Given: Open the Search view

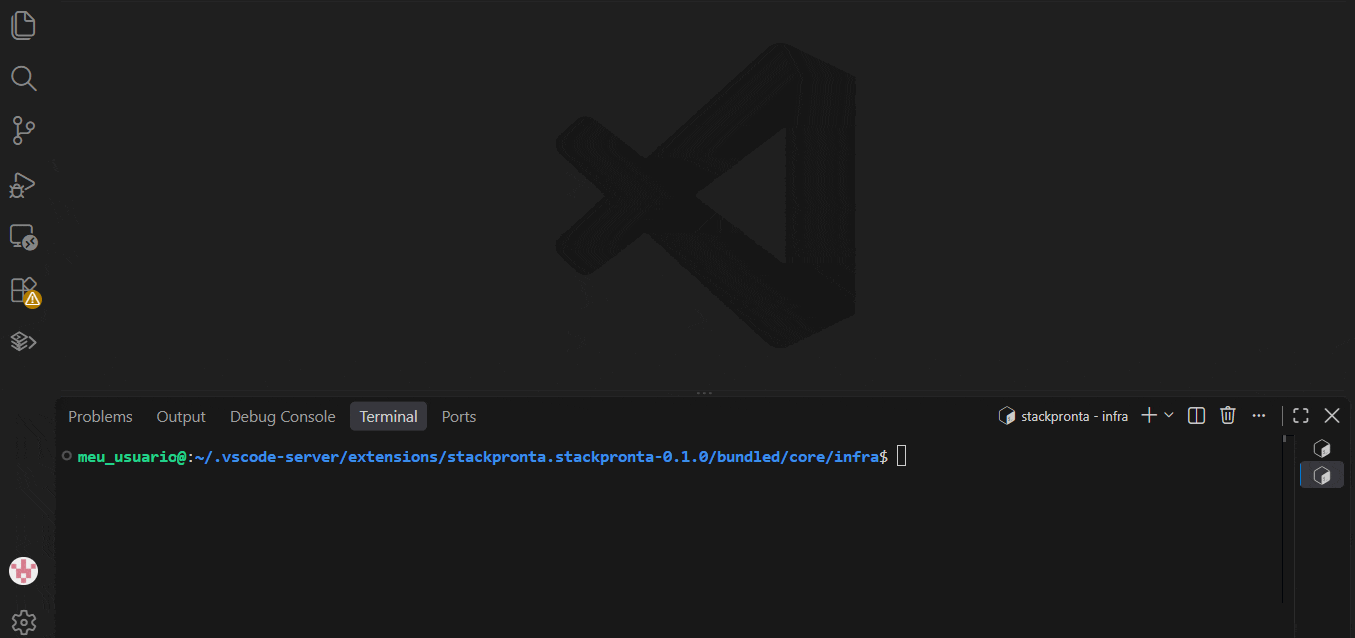Looking at the screenshot, I should point(23,78).
